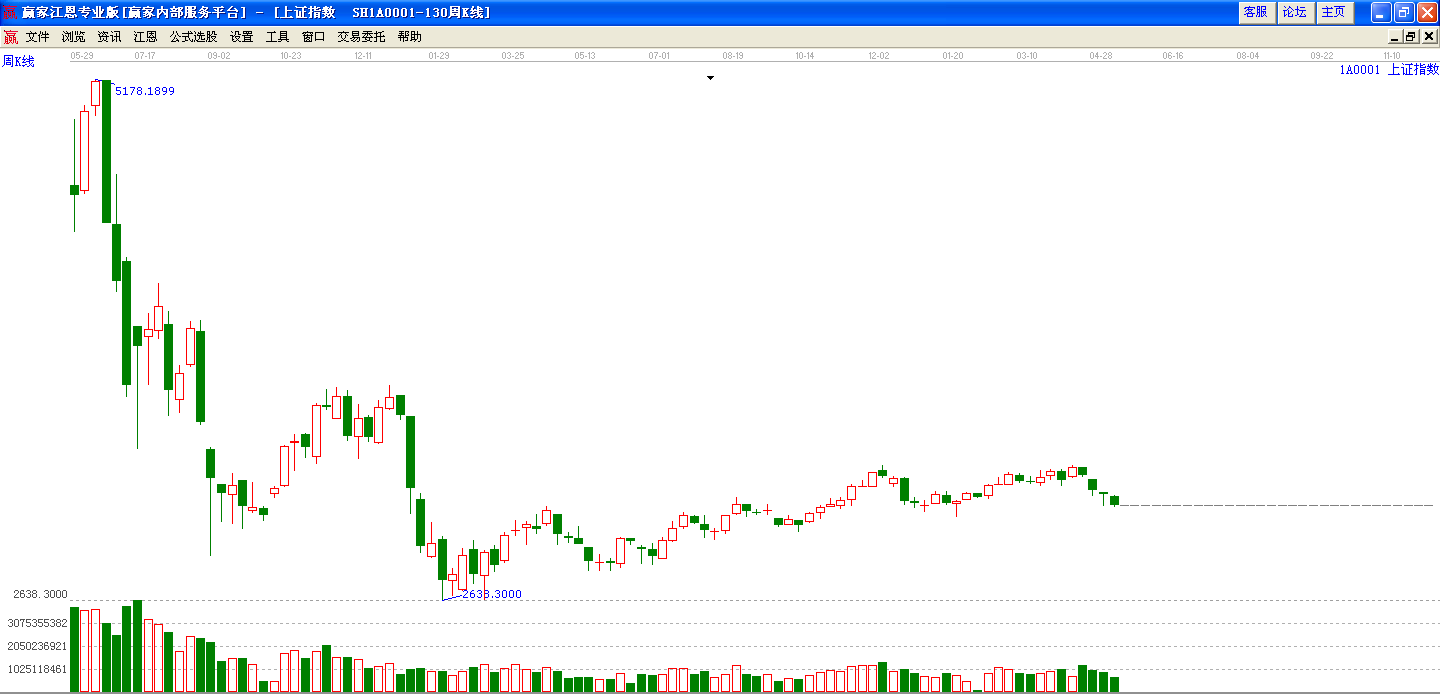Viewport: 1440px width, 697px height.
Task: Click the 01-29 date on time axis
Action: 438,56
